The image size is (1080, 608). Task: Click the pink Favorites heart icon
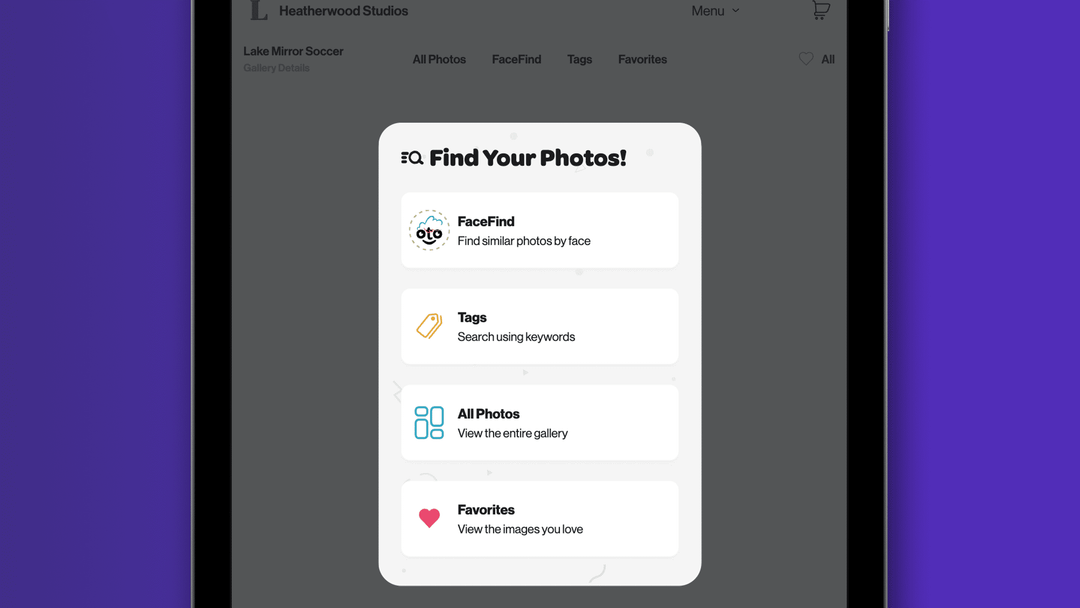428,518
